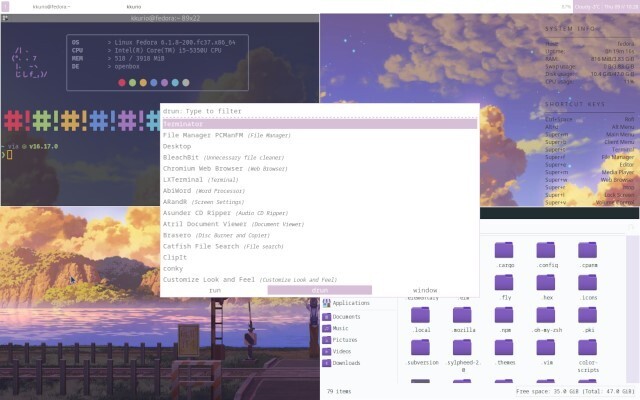Open the .cpanm folder icon
Viewport: 640px width, 400px height.
[588, 250]
